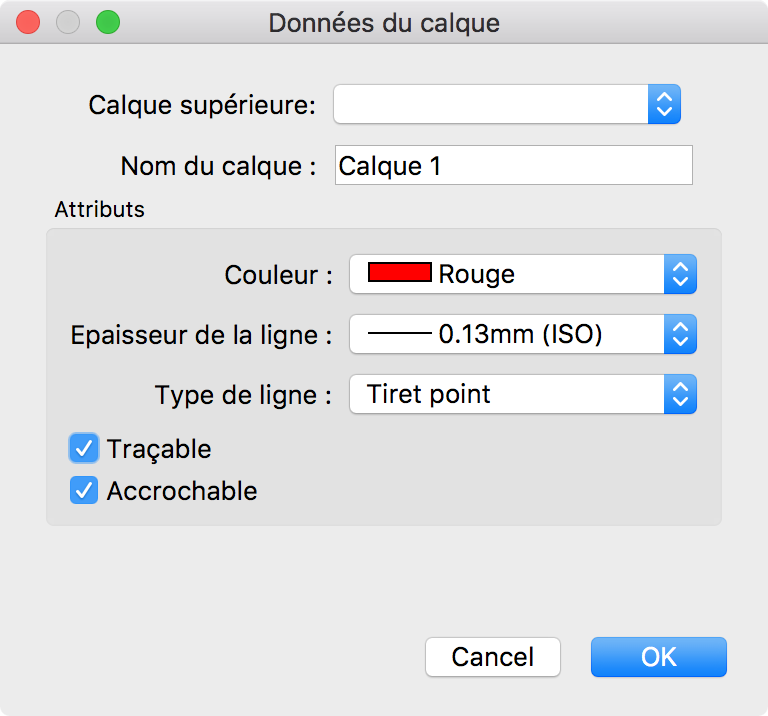Click the gray minimize window button
Image resolution: width=768 pixels, height=716 pixels.
pos(68,22)
